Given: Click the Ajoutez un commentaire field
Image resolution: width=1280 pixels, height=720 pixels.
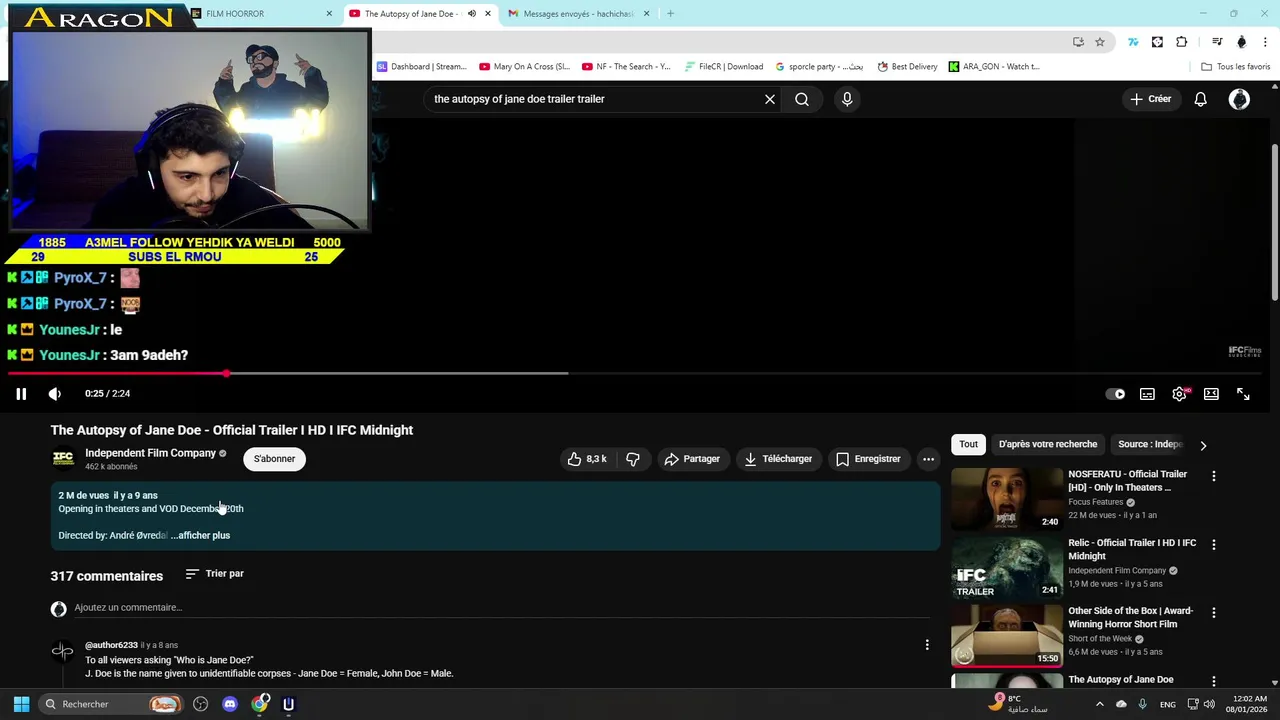Looking at the screenshot, I should (x=500, y=607).
